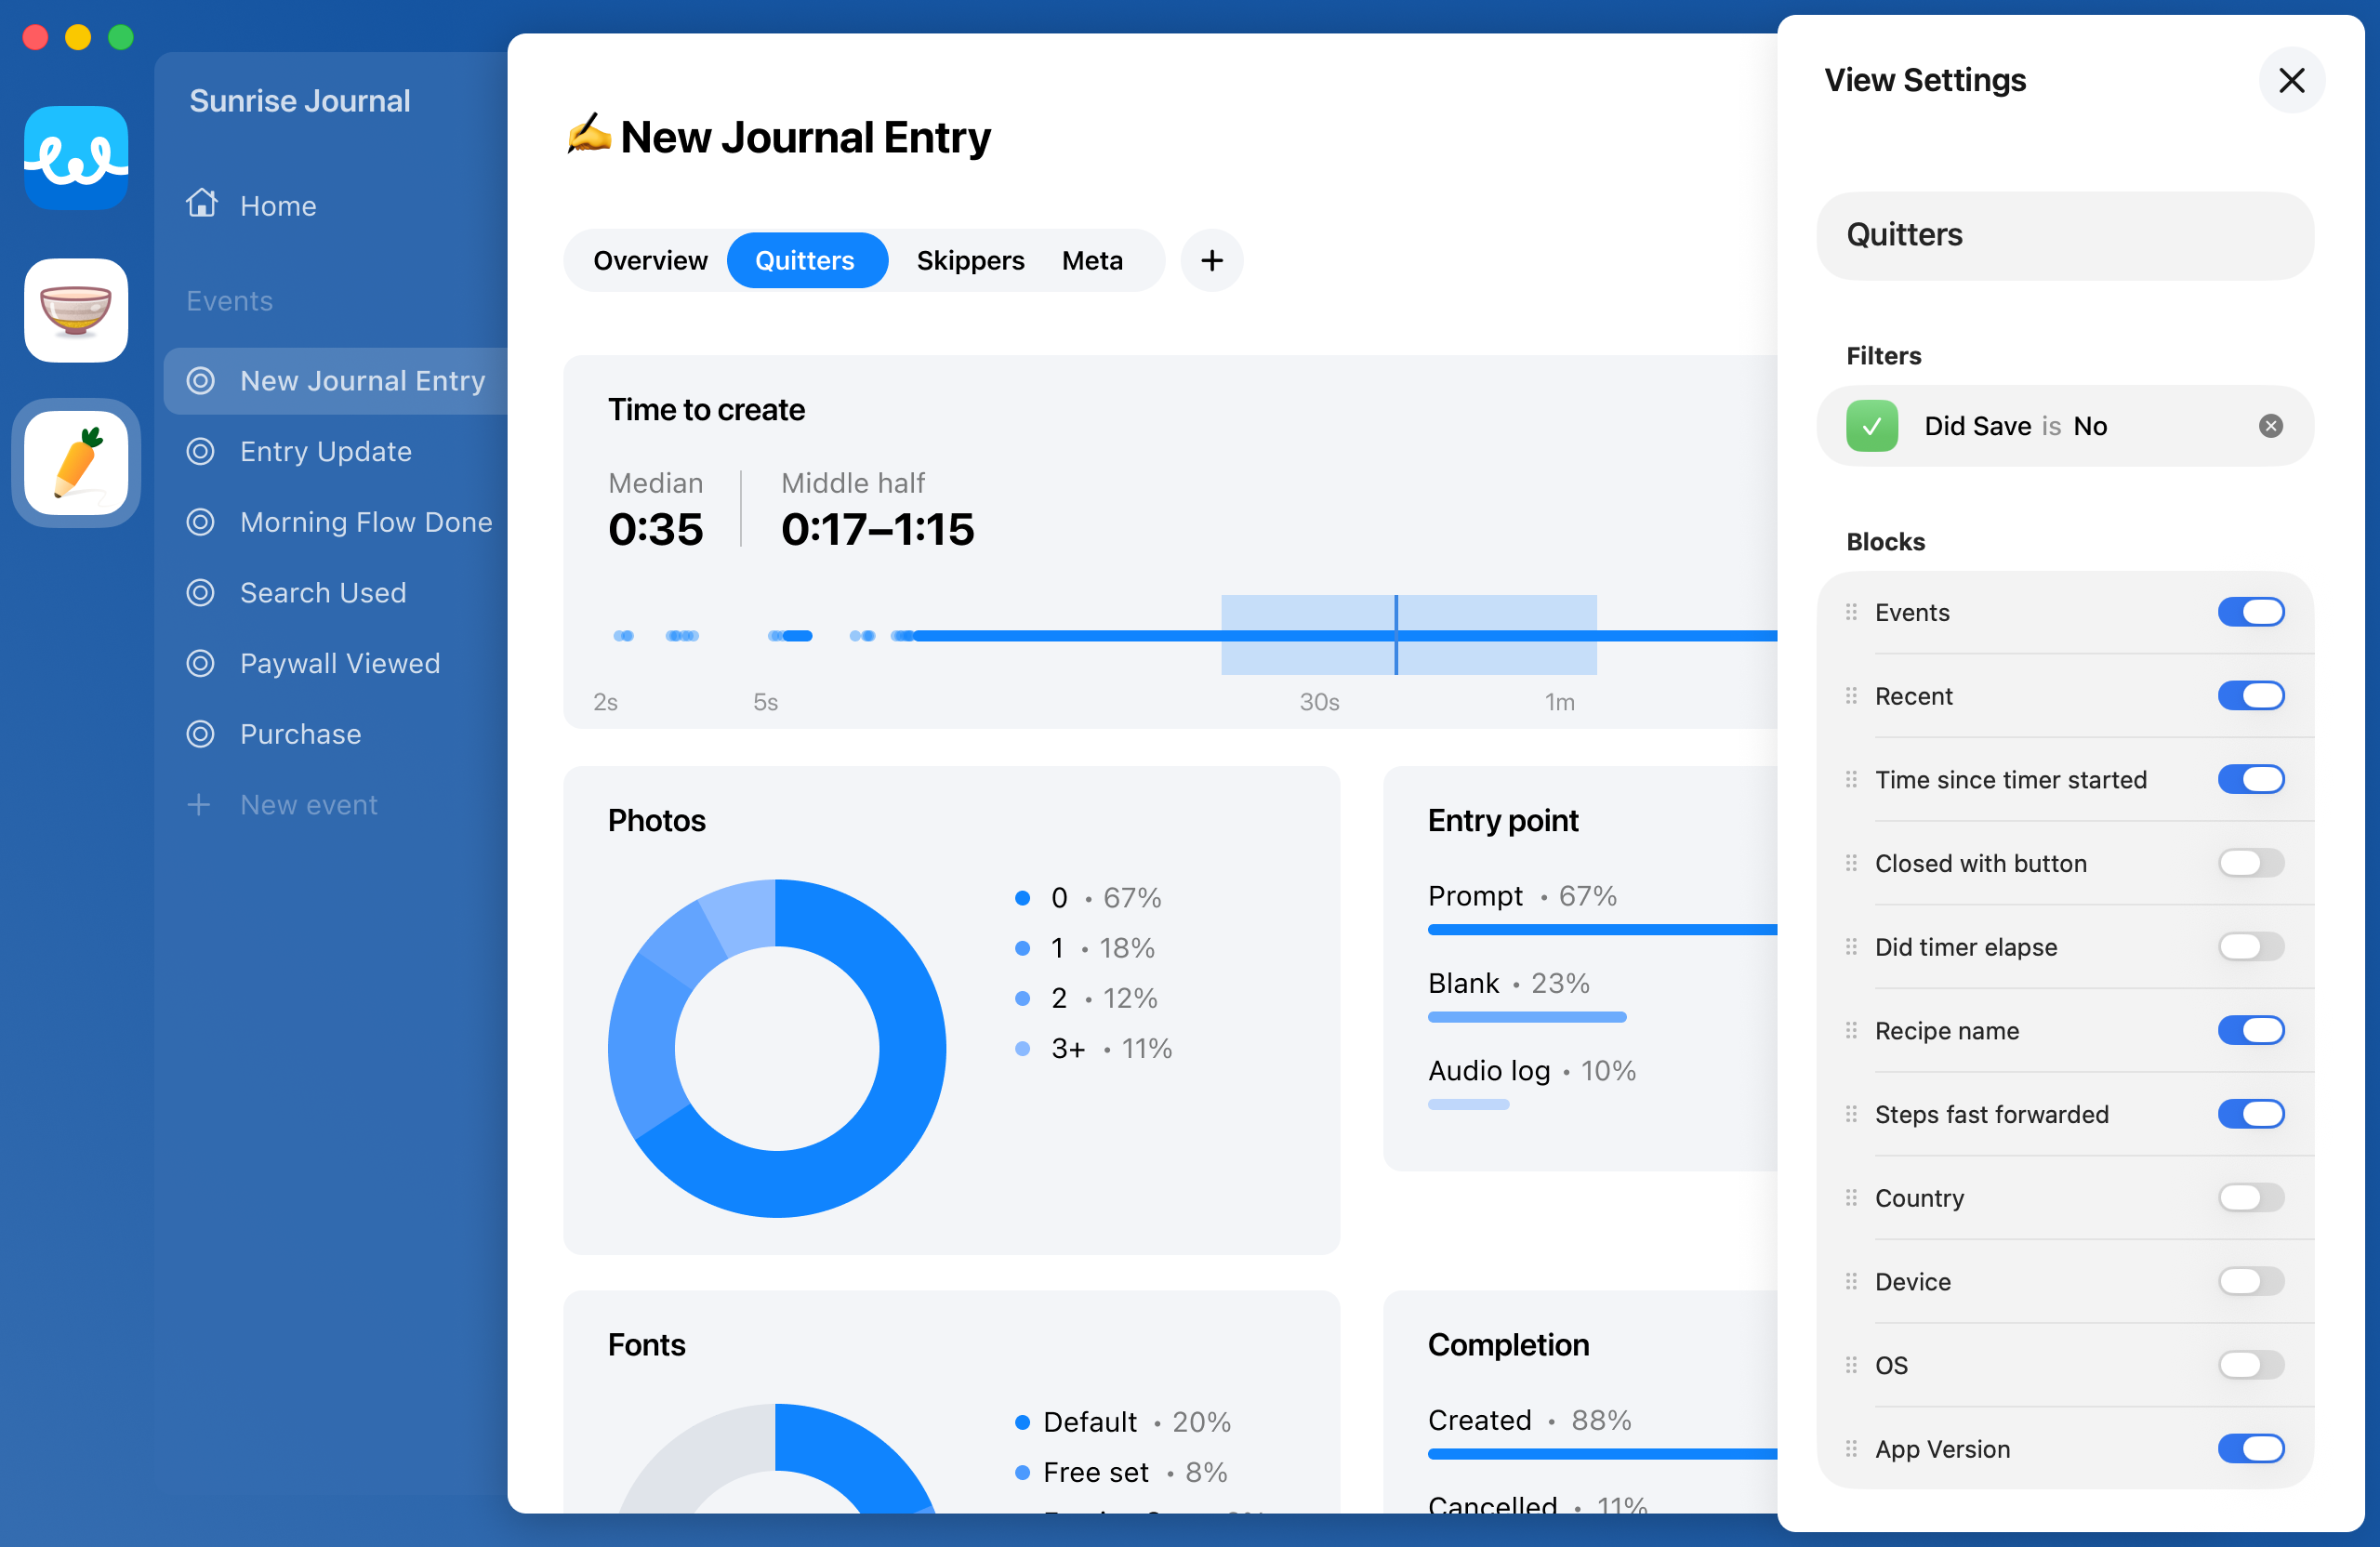Click the drag handle for App Version

click(x=1851, y=1449)
